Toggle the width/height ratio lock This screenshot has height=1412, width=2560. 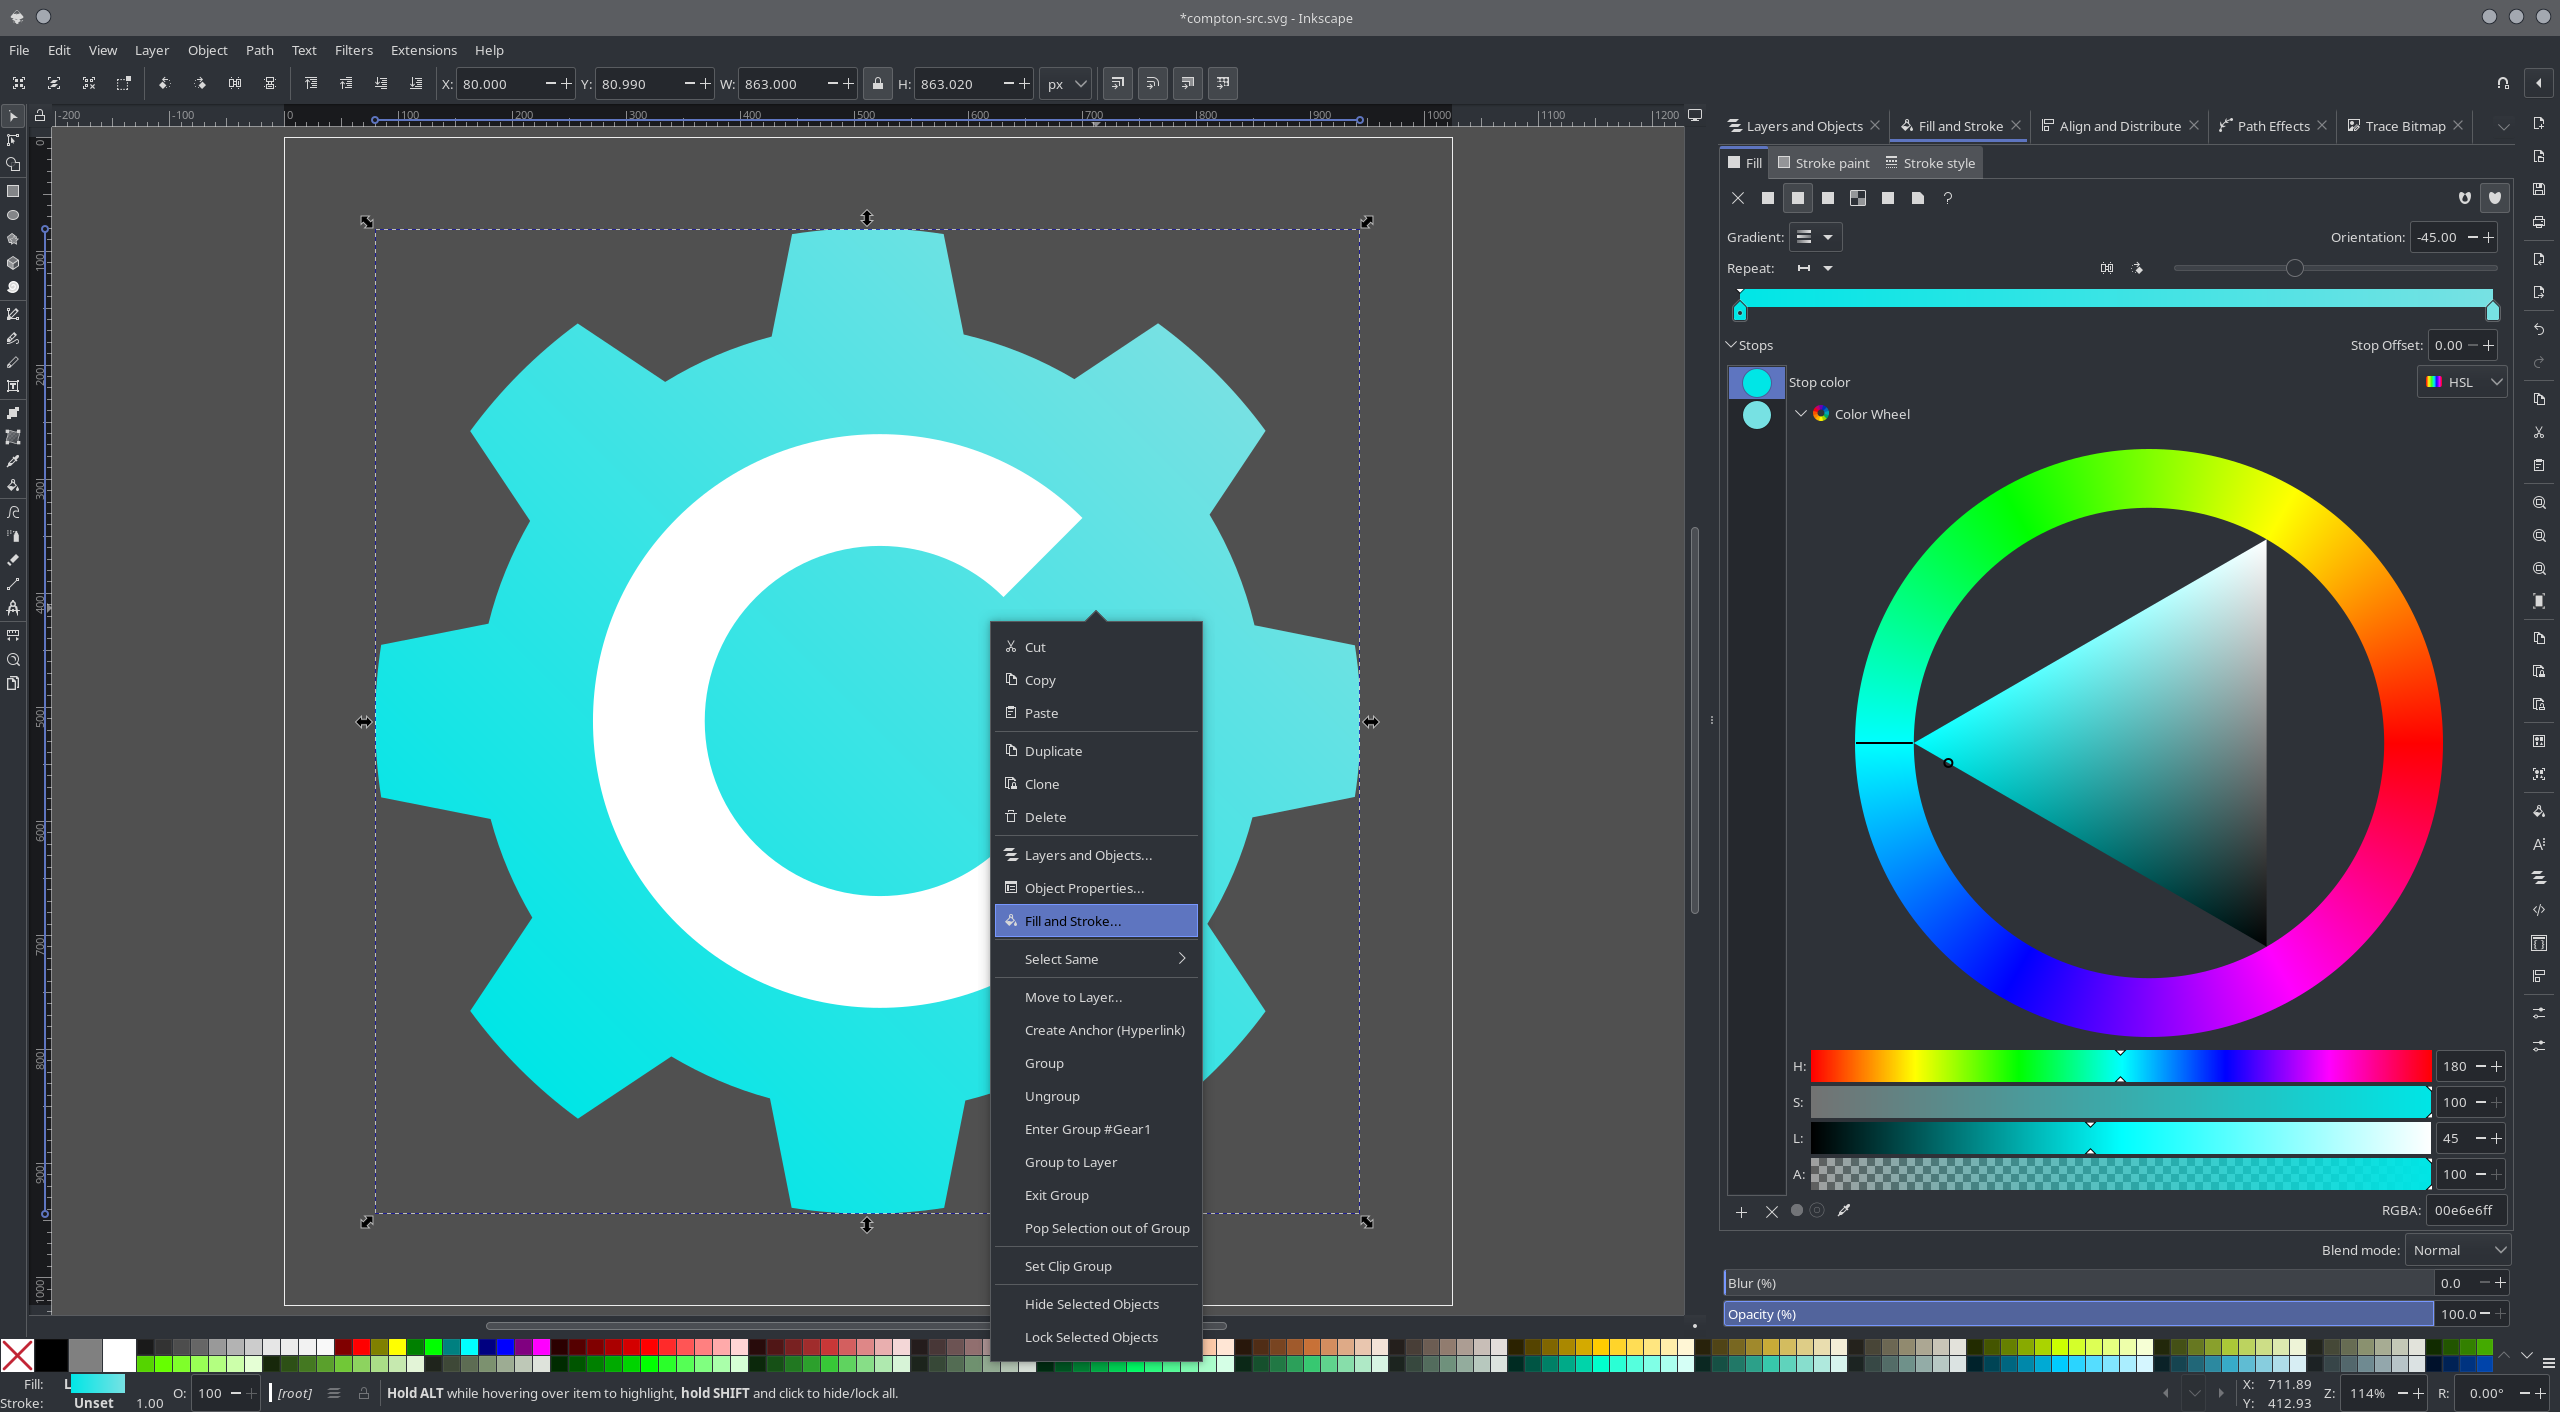point(878,84)
